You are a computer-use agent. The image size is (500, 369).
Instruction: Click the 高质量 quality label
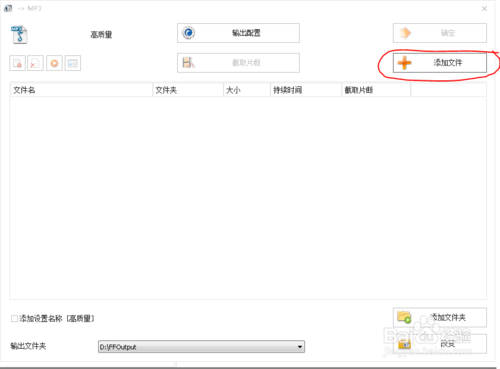(x=101, y=35)
